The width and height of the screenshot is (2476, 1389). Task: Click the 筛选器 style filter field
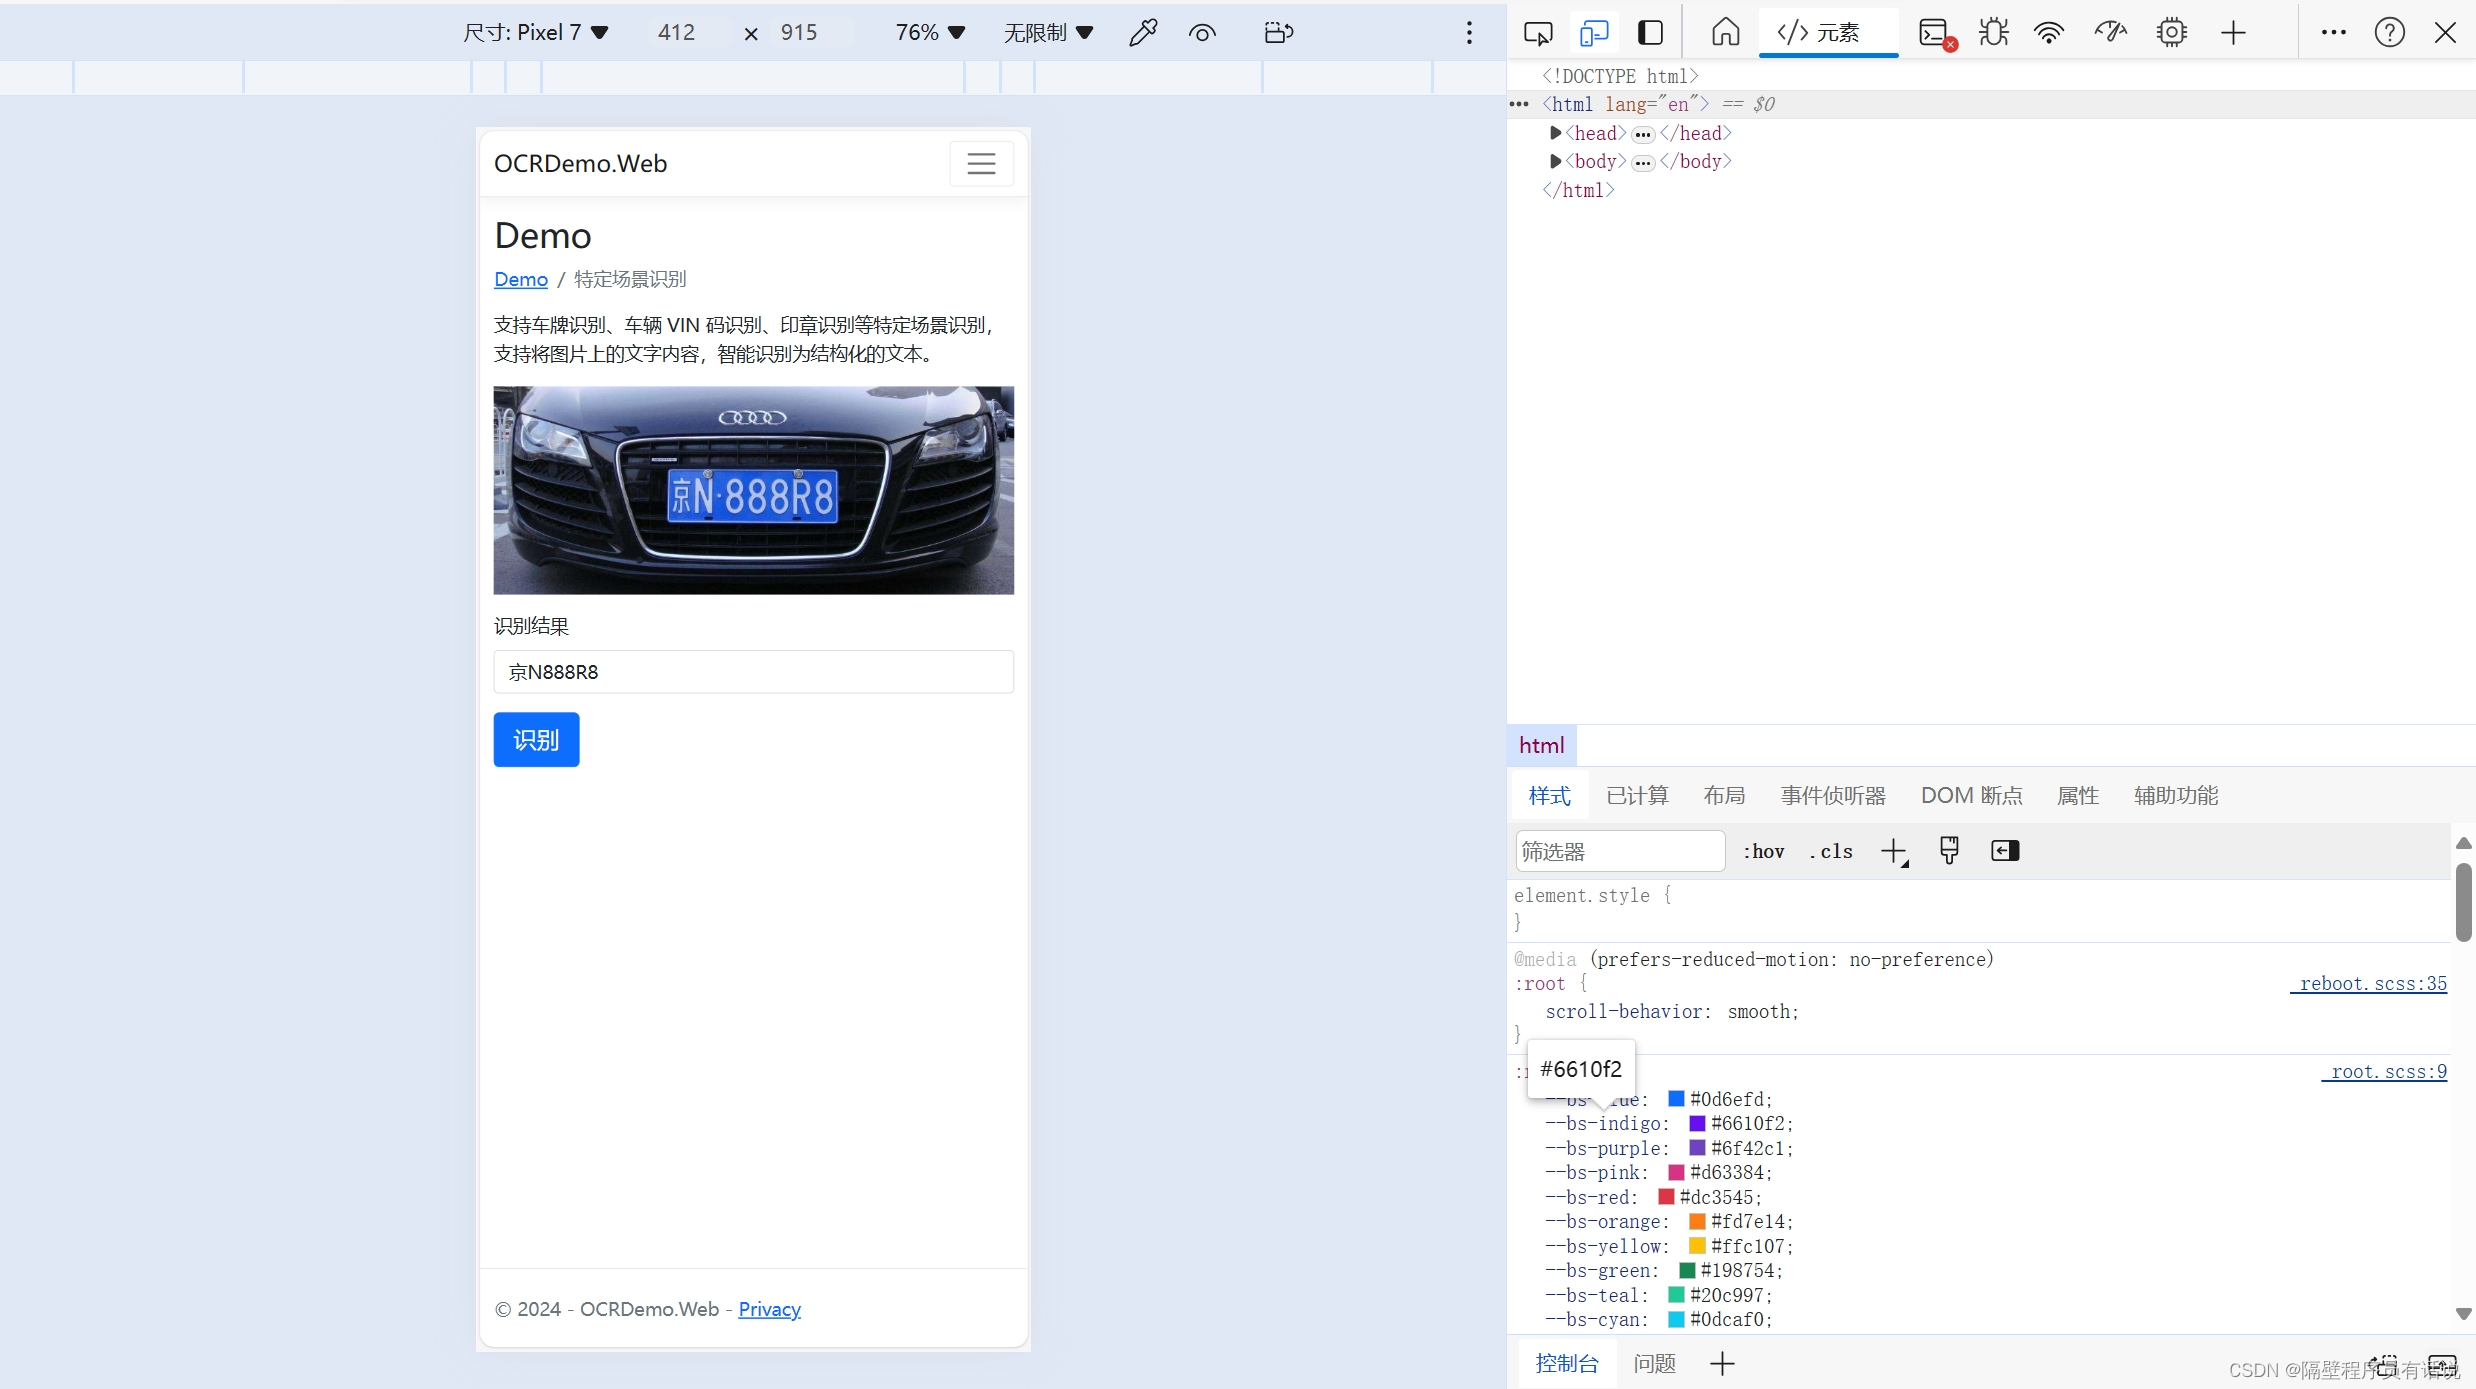(x=1620, y=851)
